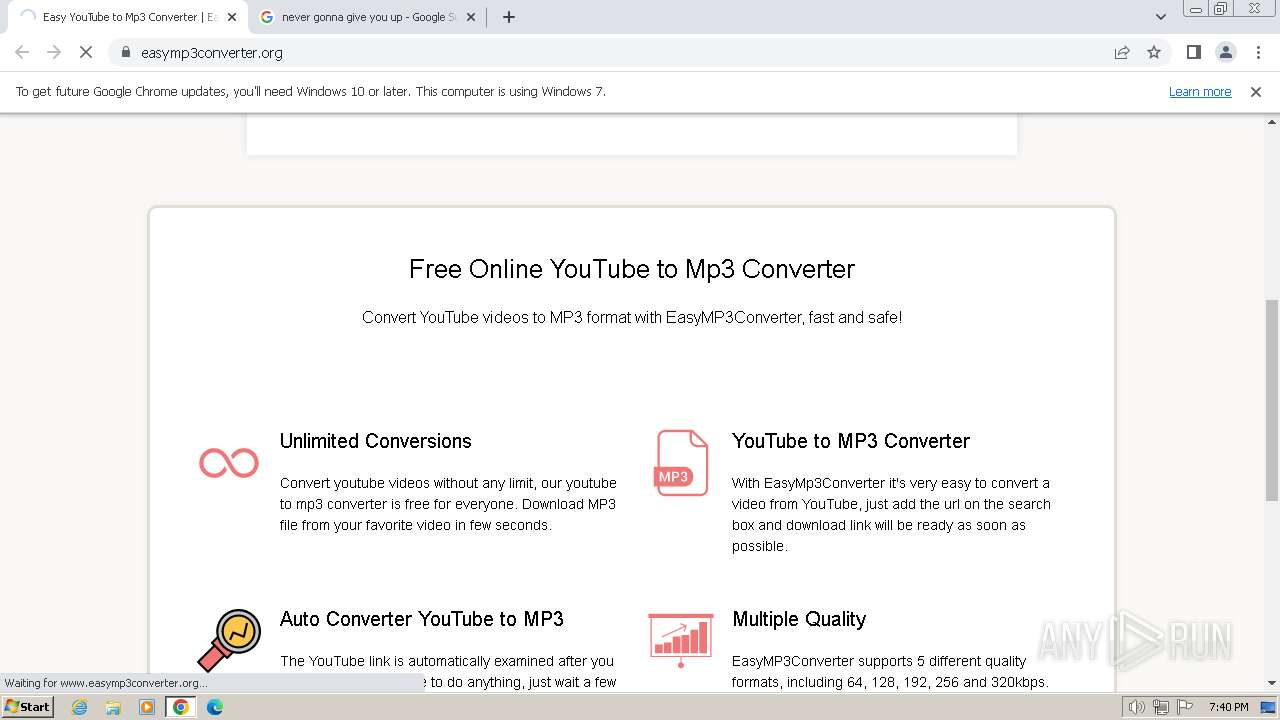Click the page vertical scrollbar thumb
The height and width of the screenshot is (720, 1280).
[x=1272, y=400]
